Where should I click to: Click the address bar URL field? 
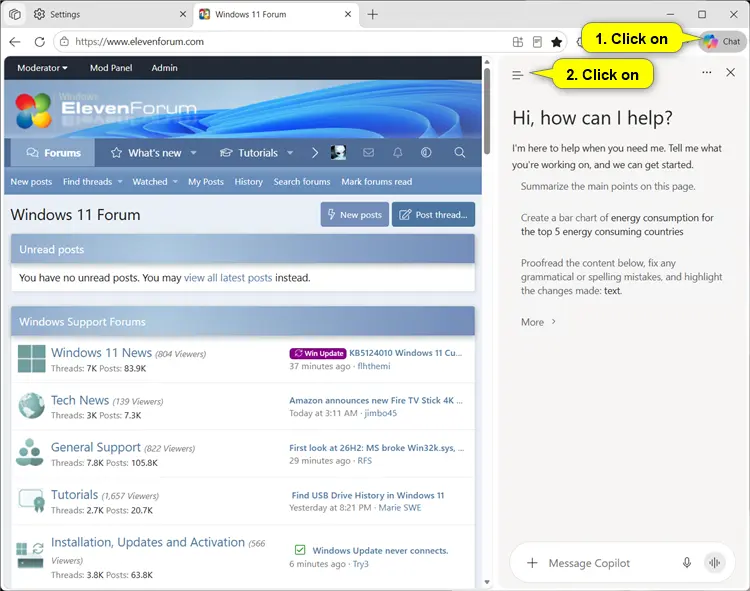tap(287, 42)
